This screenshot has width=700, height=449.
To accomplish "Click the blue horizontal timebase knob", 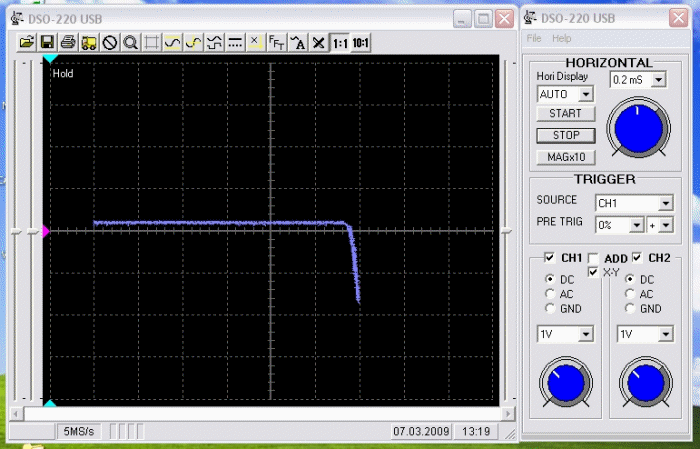I will (x=637, y=129).
